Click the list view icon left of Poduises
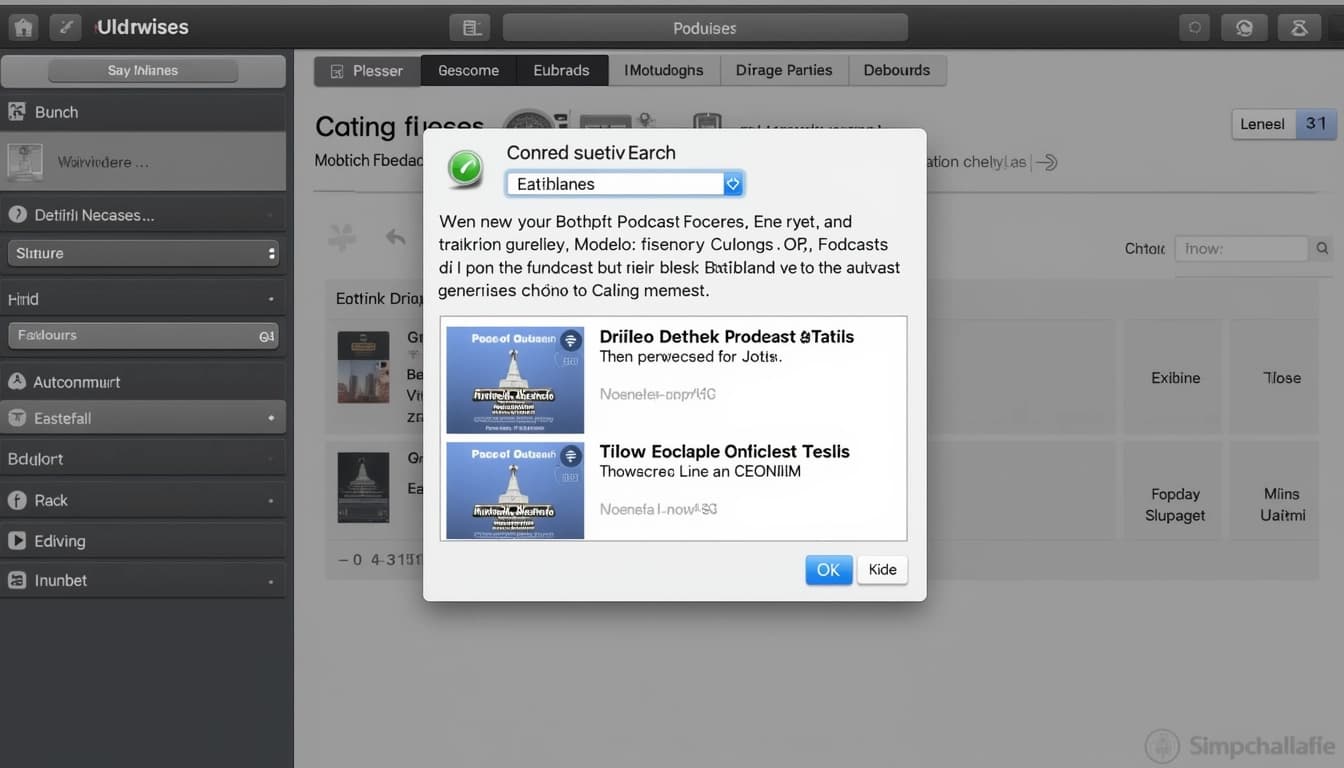 (x=469, y=28)
